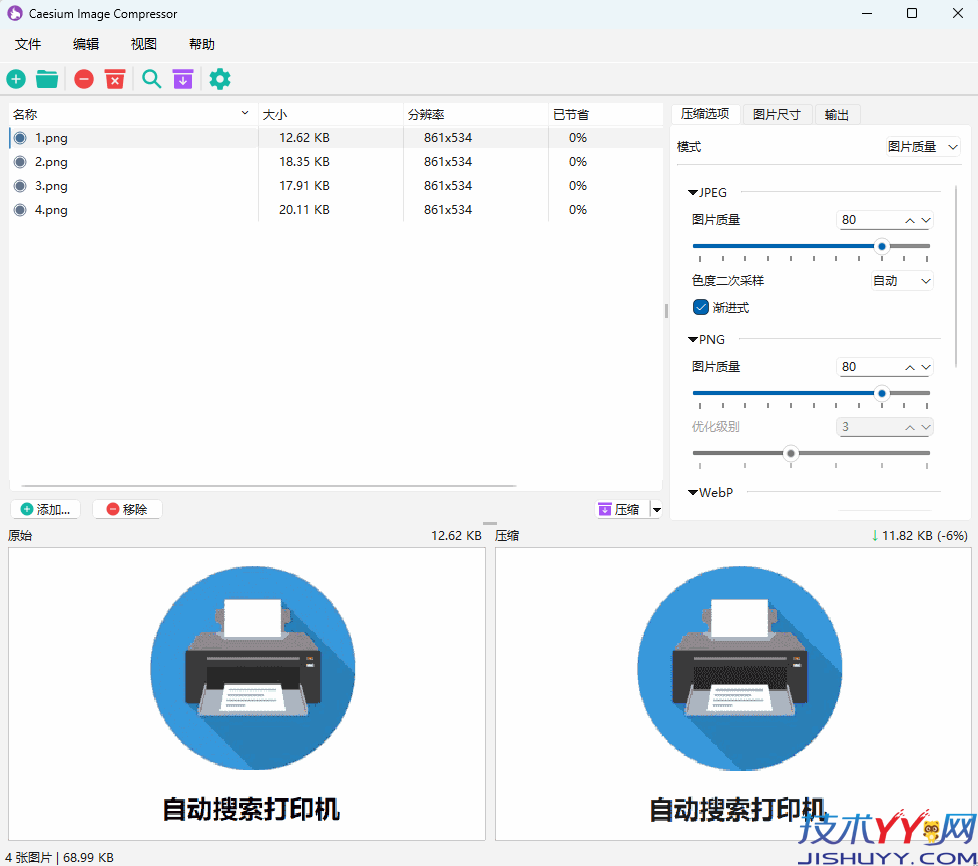The height and width of the screenshot is (866, 978).
Task: Open a folder using the folder toolbar icon
Action: coord(46,78)
